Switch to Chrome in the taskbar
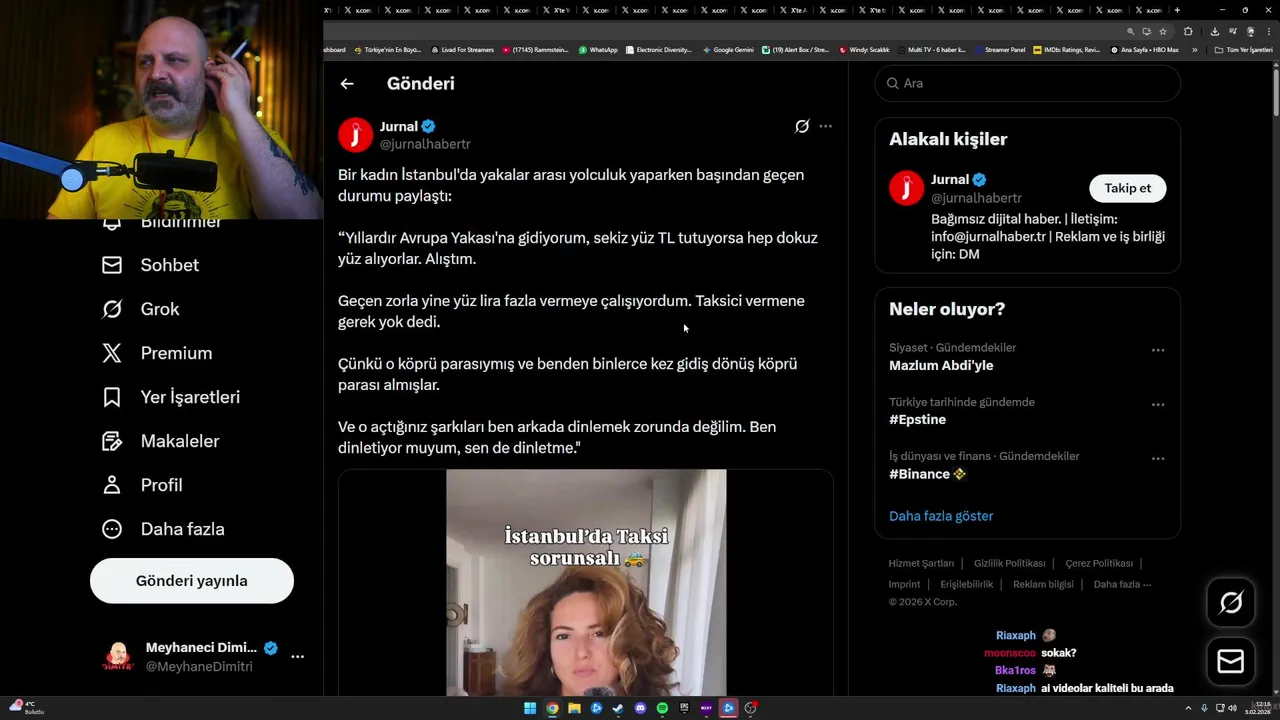The height and width of the screenshot is (720, 1280). pyautogui.click(x=552, y=708)
